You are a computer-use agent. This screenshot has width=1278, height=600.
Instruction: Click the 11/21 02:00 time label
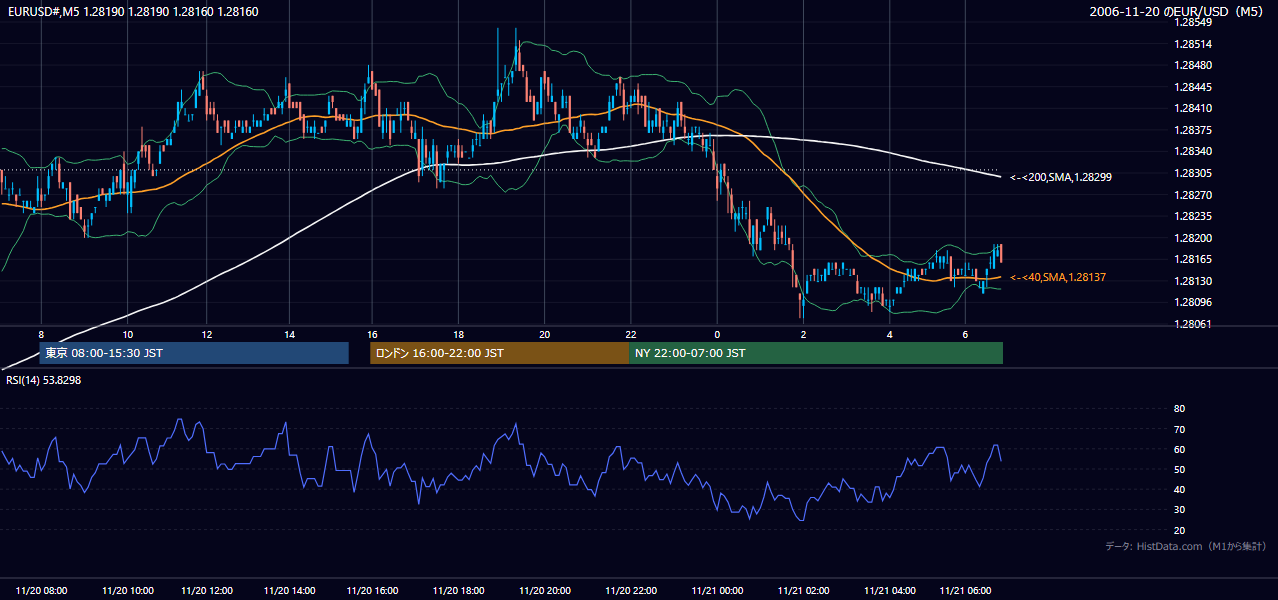coord(803,591)
